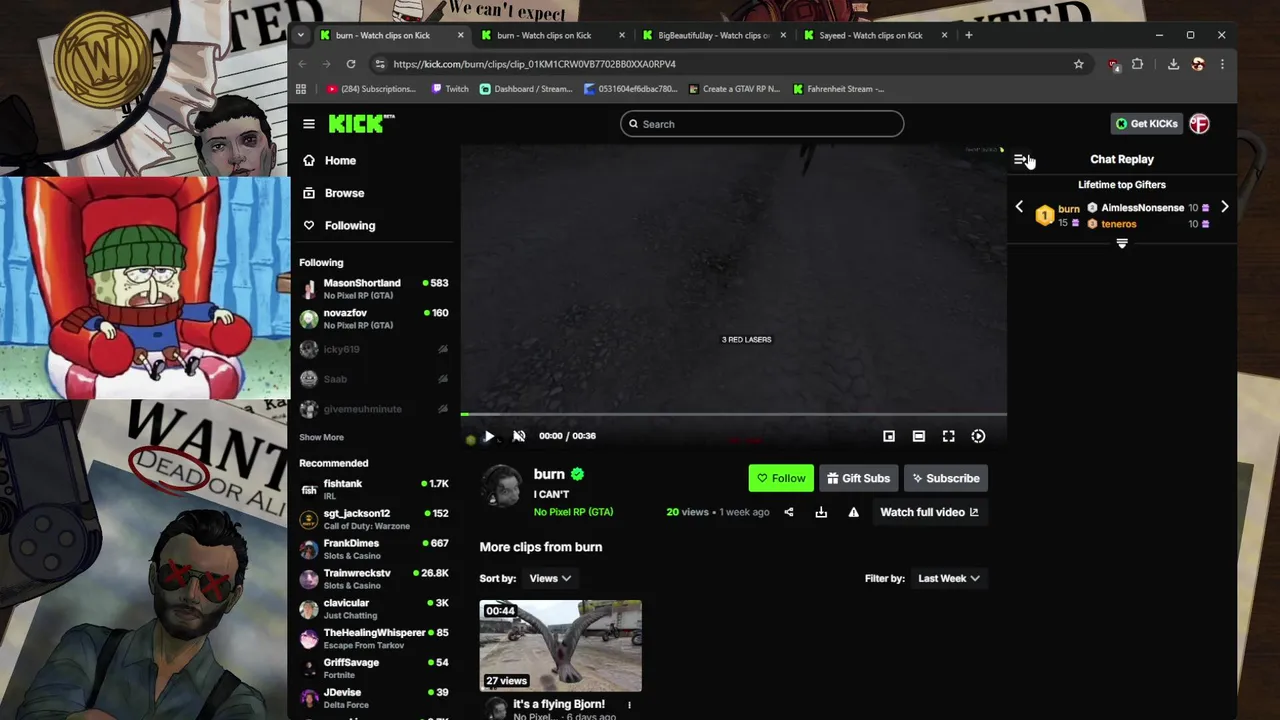Screen dimensions: 1280x720
Task: Open novazfov channel in Following
Action: point(373,319)
